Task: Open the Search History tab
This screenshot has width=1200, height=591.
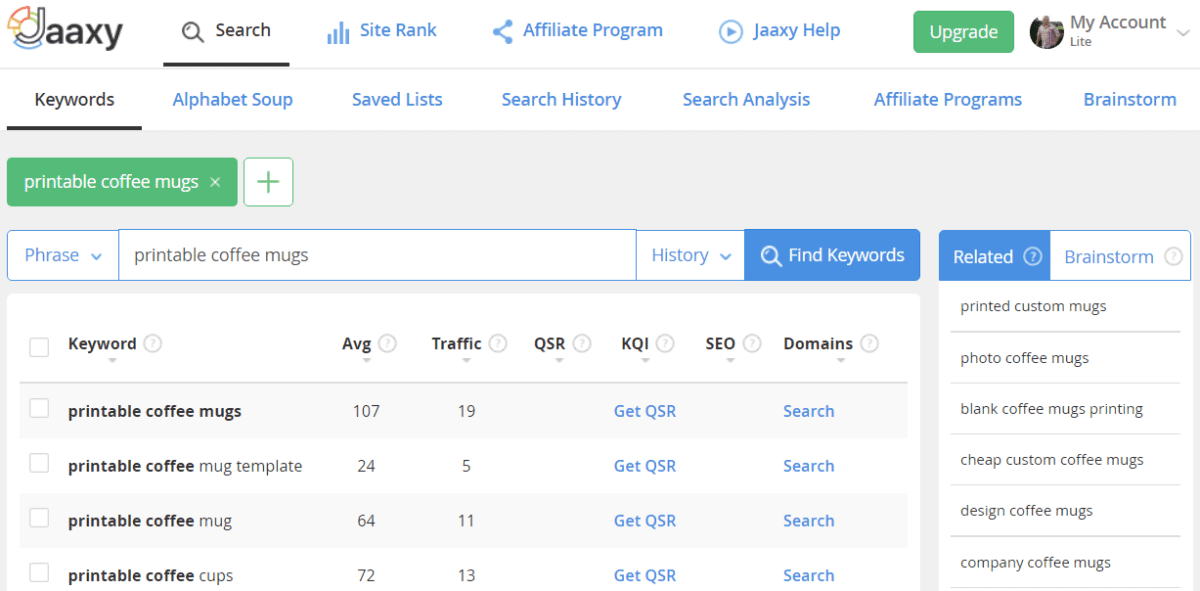Action: click(x=561, y=99)
